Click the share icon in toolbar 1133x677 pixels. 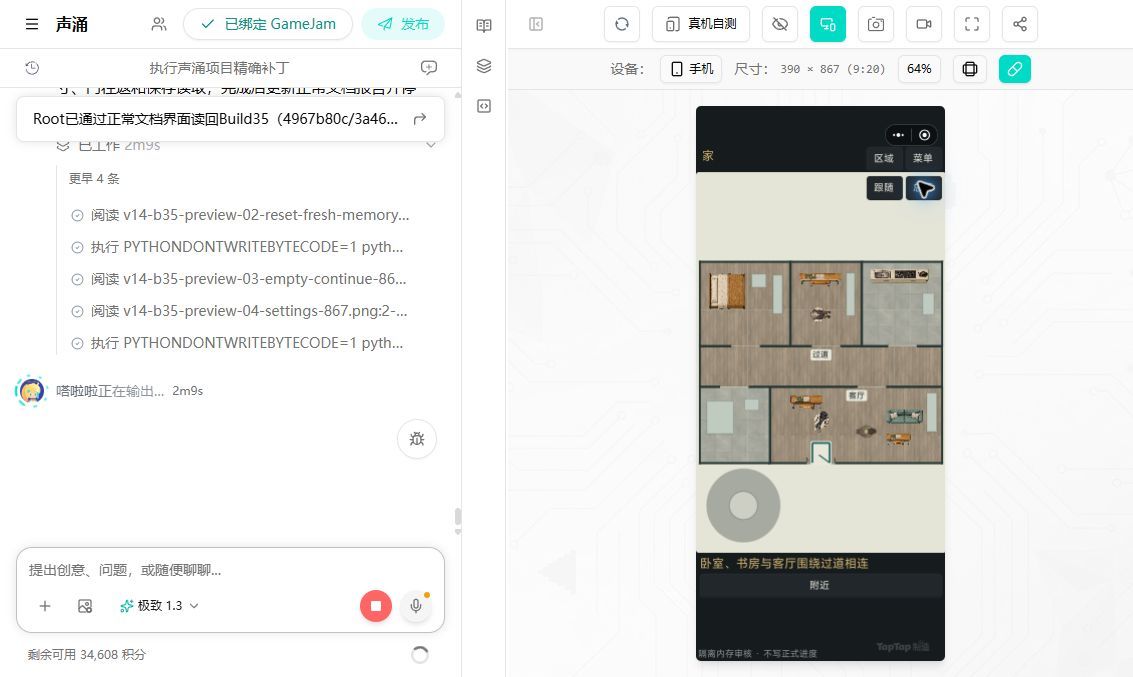(1020, 24)
